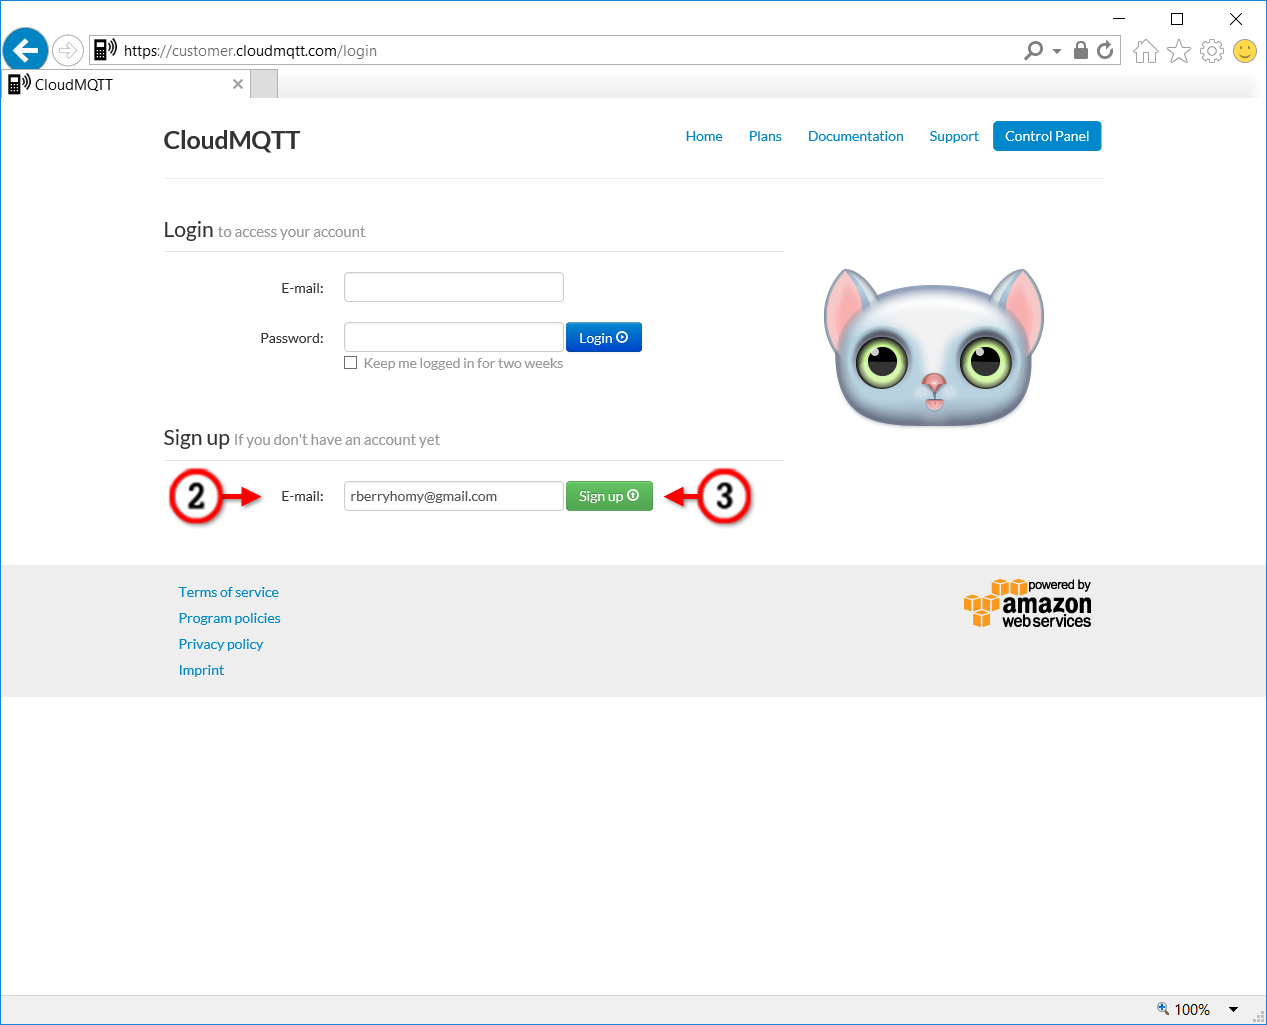Click the browser forward arrow button
The image size is (1267, 1025).
68,50
